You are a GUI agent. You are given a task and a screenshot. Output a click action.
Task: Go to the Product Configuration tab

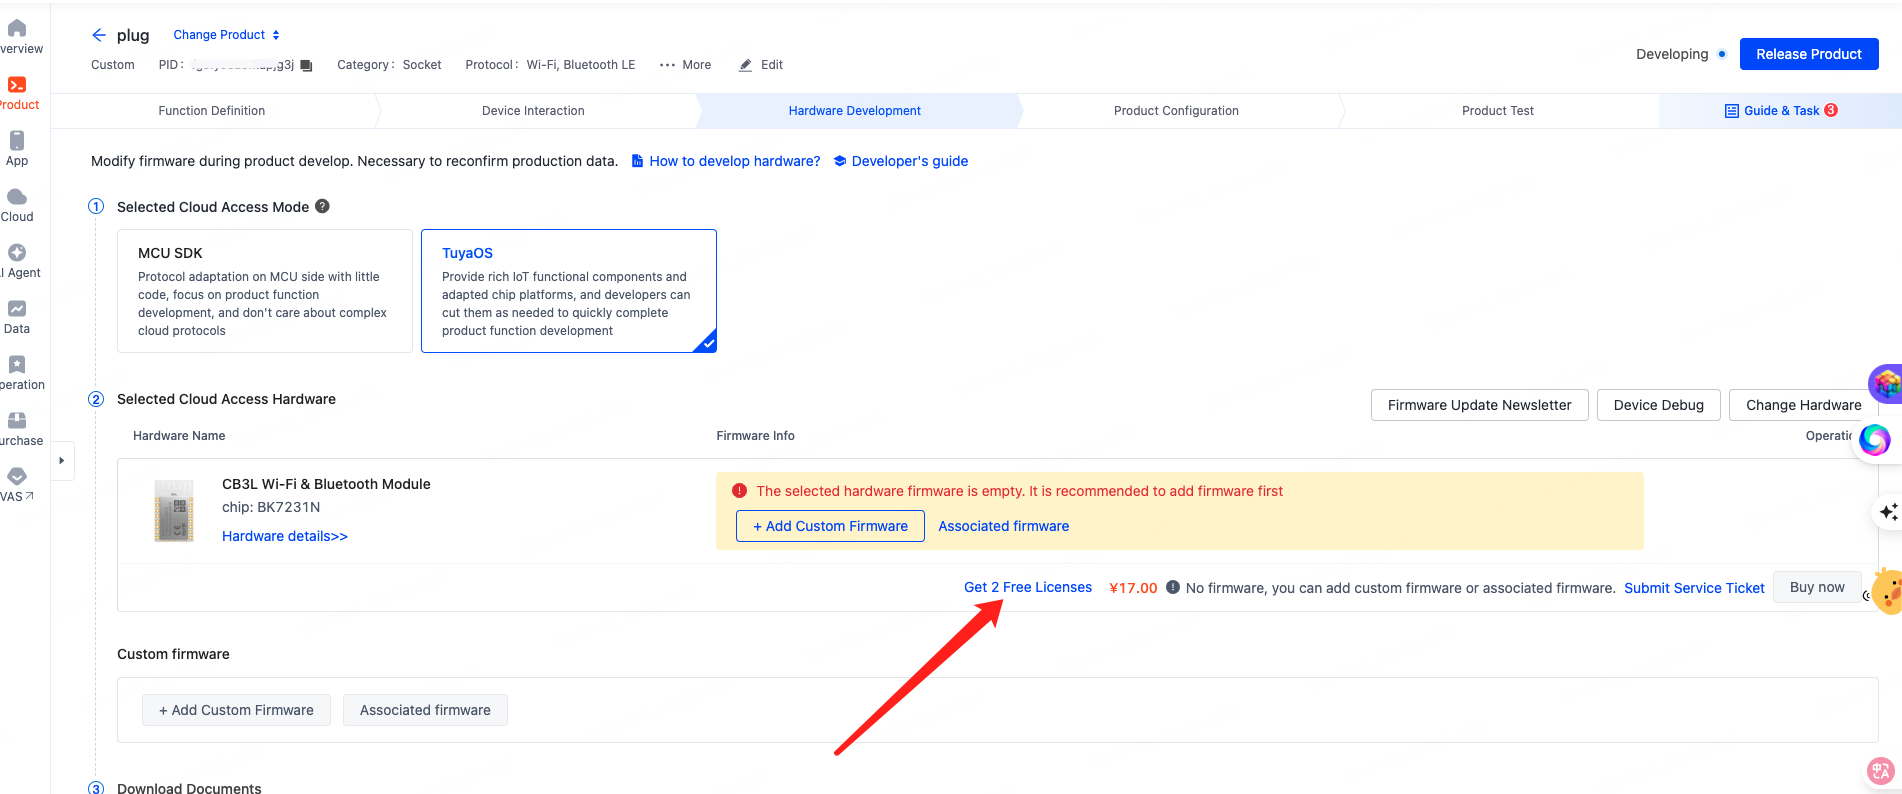(x=1176, y=111)
